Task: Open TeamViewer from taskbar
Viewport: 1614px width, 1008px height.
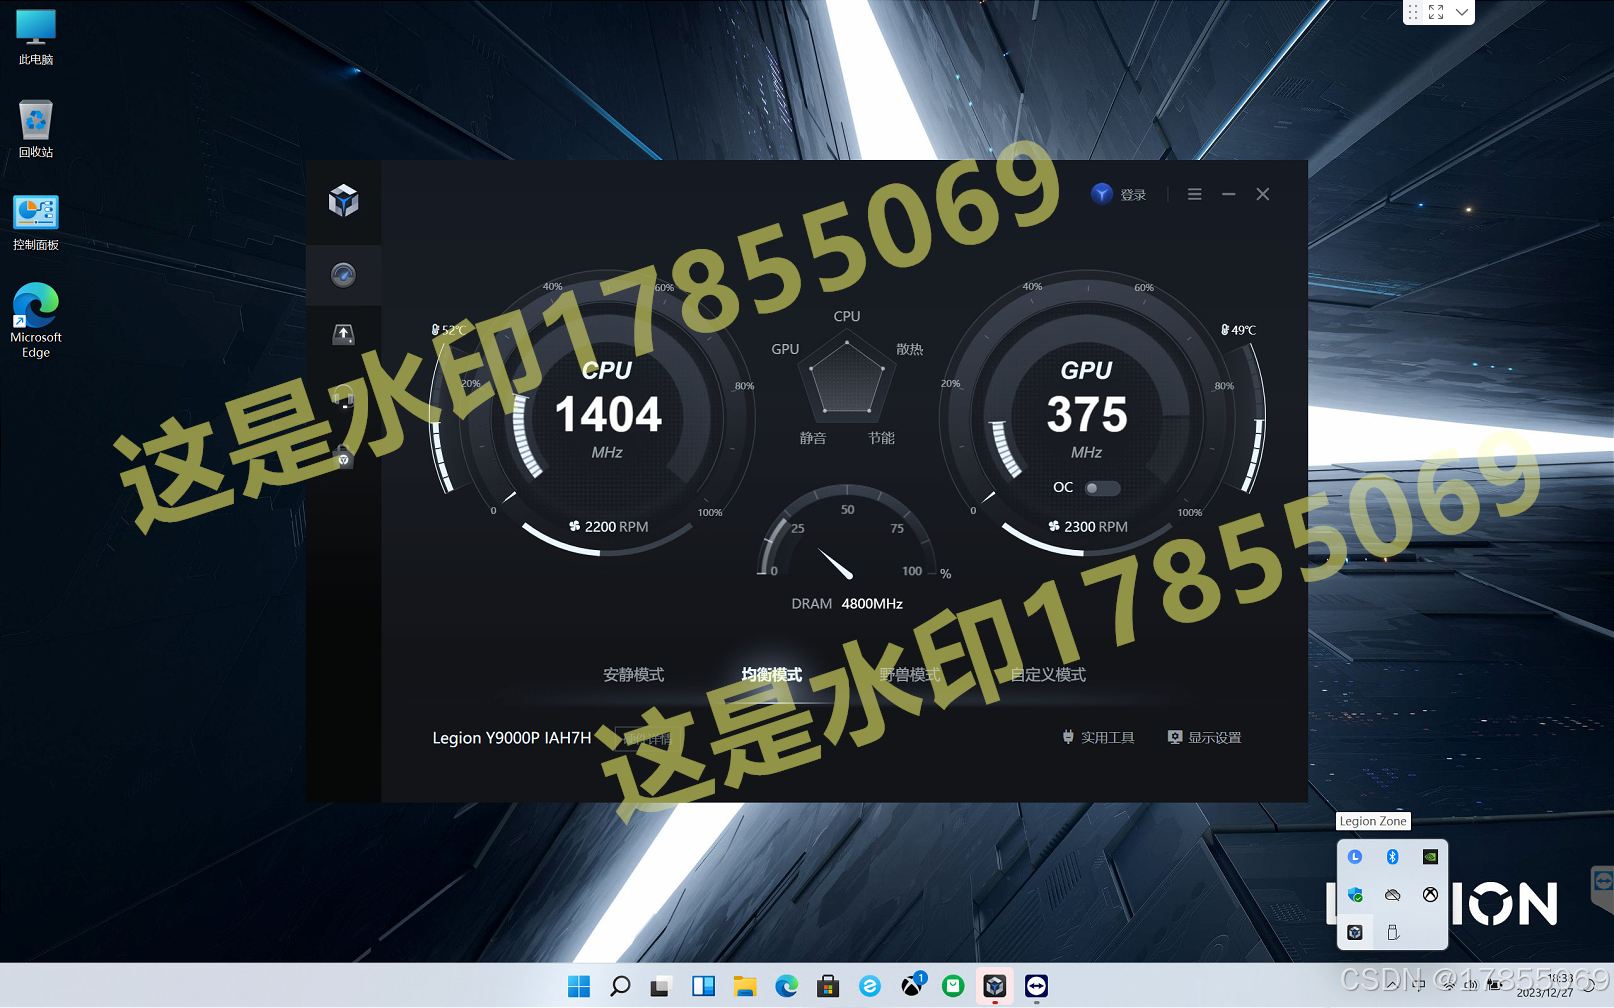Action: [1036, 986]
